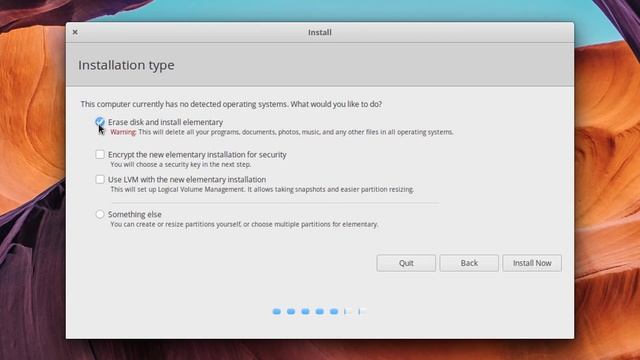Select Erase disk and install elementary option
This screenshot has height=360, width=640.
(100, 122)
